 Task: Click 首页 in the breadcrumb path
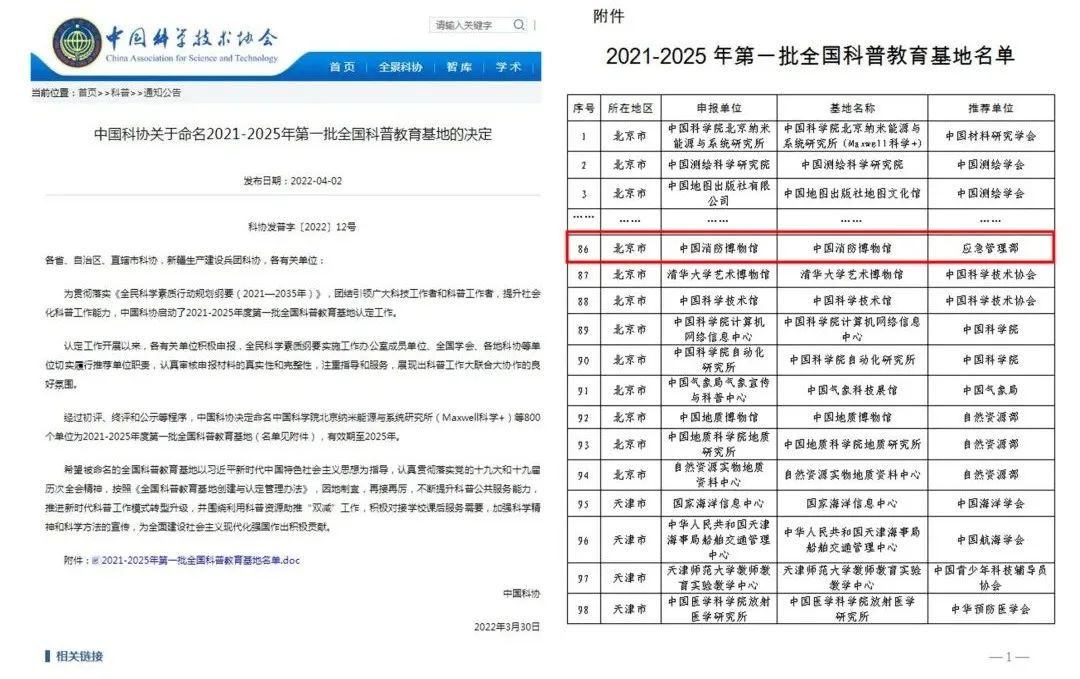coord(88,93)
